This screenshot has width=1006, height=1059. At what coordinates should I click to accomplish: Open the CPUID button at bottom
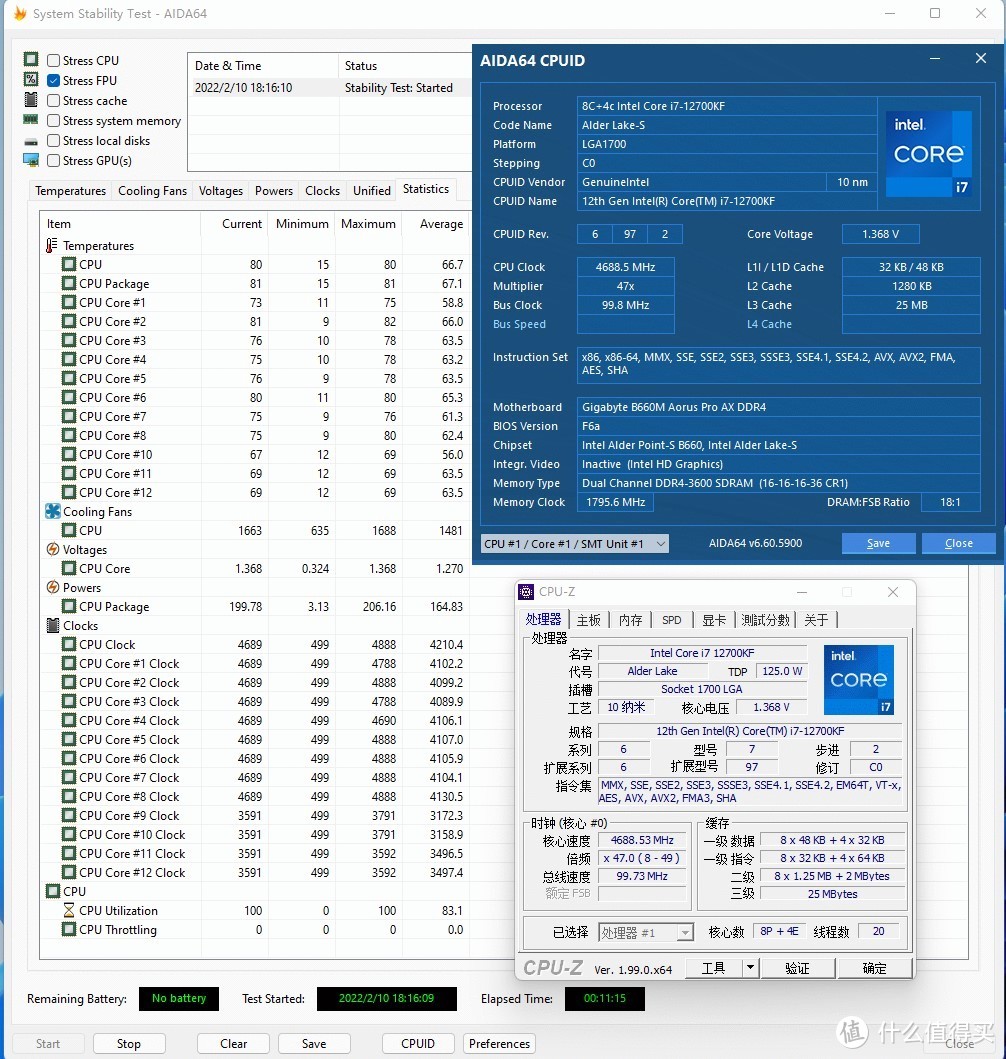[418, 1043]
